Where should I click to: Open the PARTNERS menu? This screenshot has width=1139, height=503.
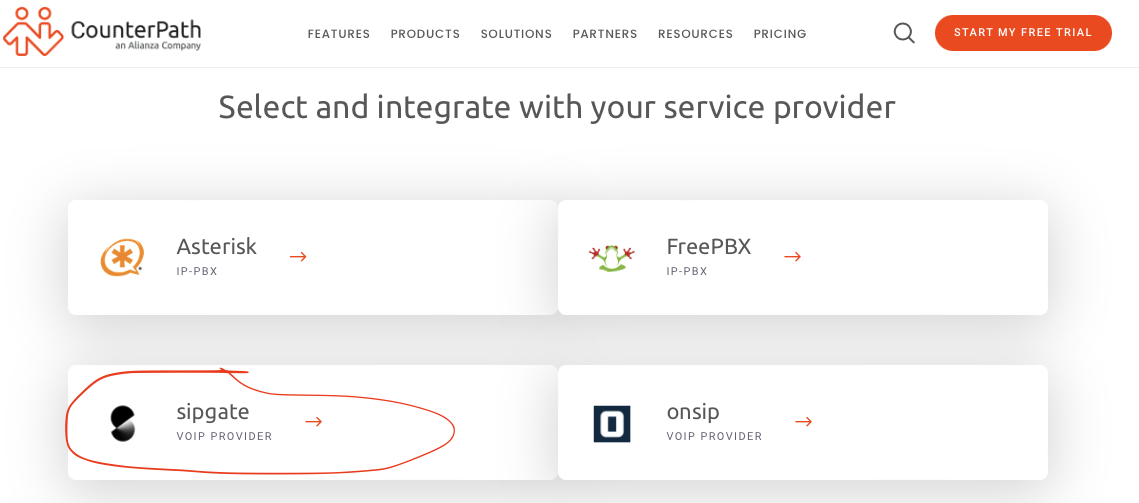[604, 34]
